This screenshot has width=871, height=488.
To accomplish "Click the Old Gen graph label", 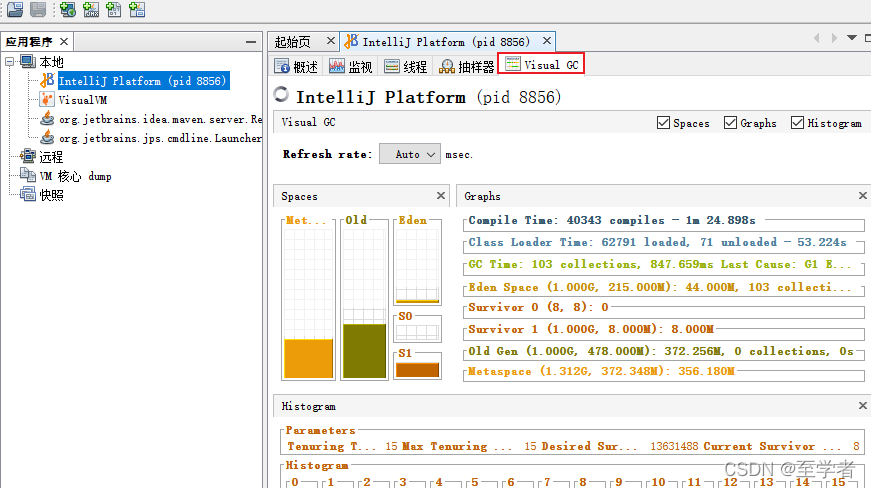I will 661,351.
